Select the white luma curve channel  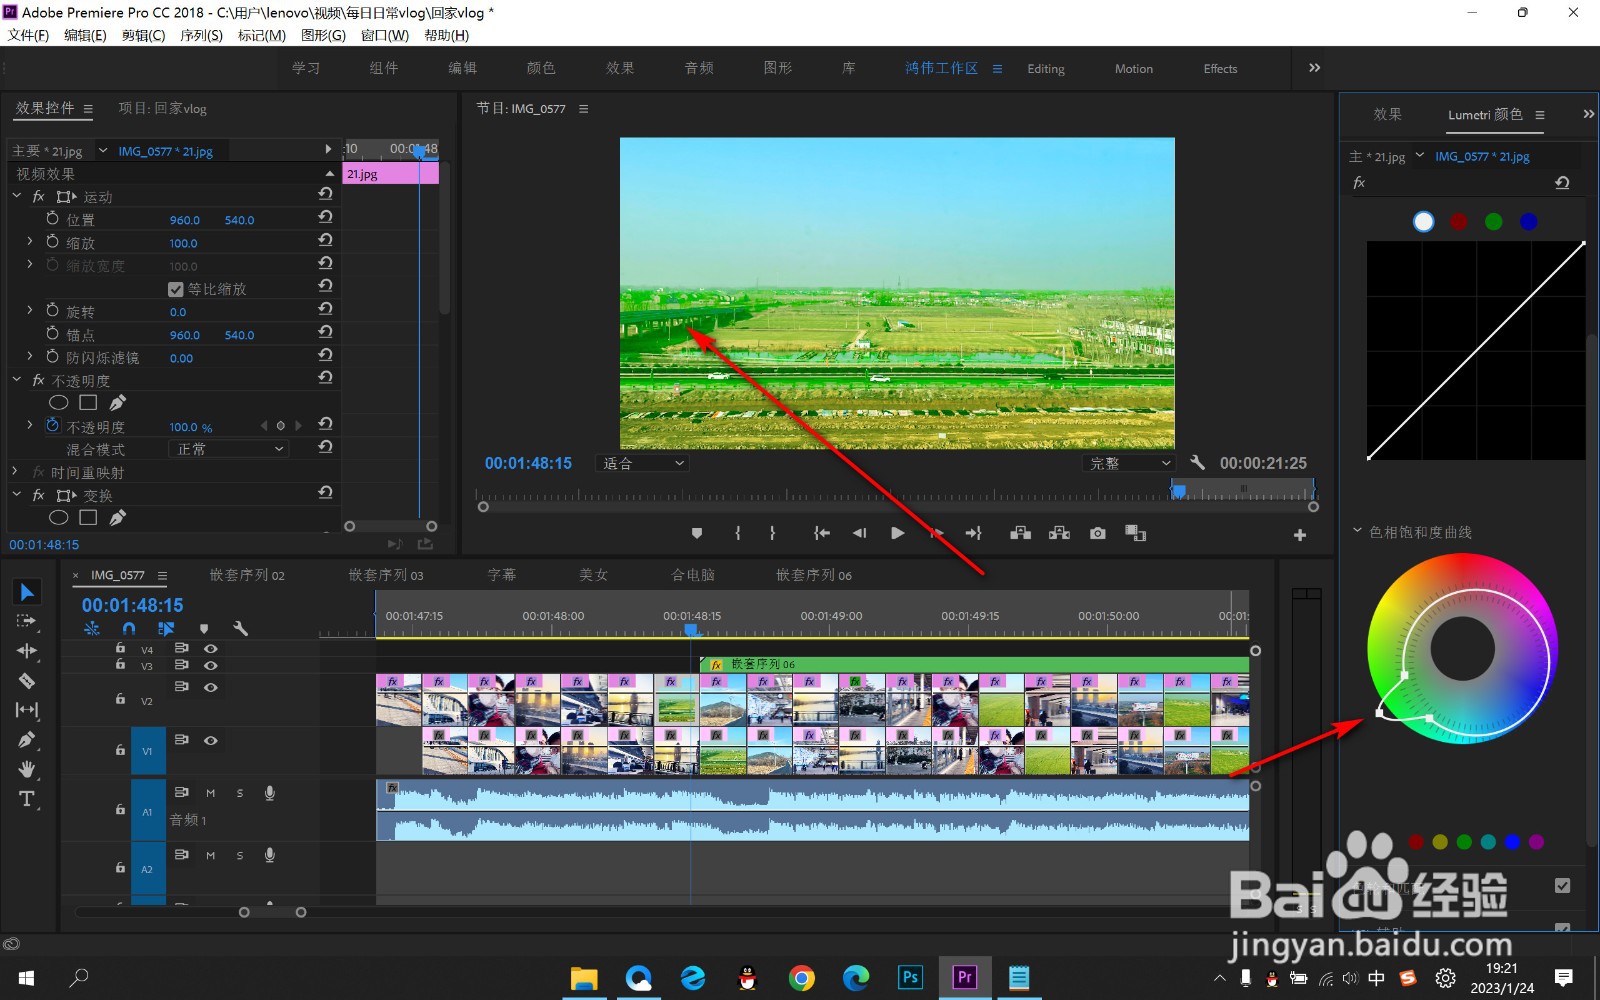click(1423, 222)
